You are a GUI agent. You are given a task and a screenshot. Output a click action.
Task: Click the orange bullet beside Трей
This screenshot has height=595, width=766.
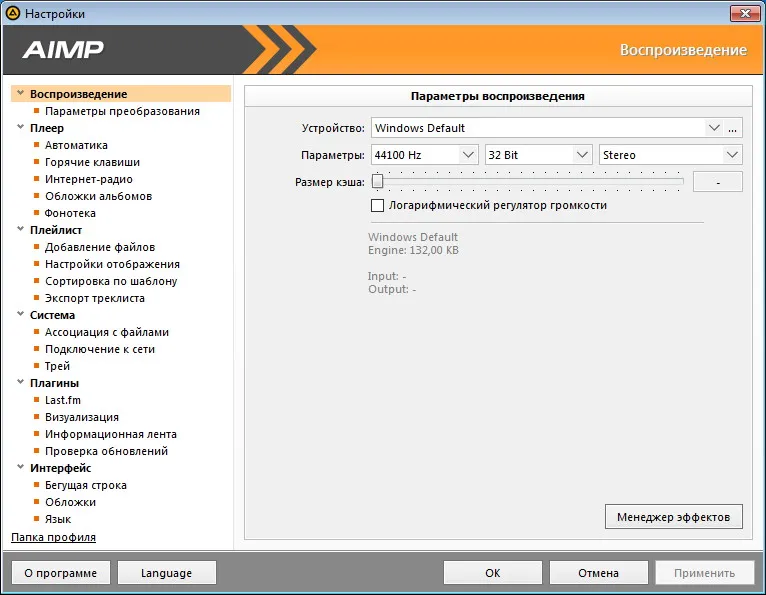[x=36, y=365]
